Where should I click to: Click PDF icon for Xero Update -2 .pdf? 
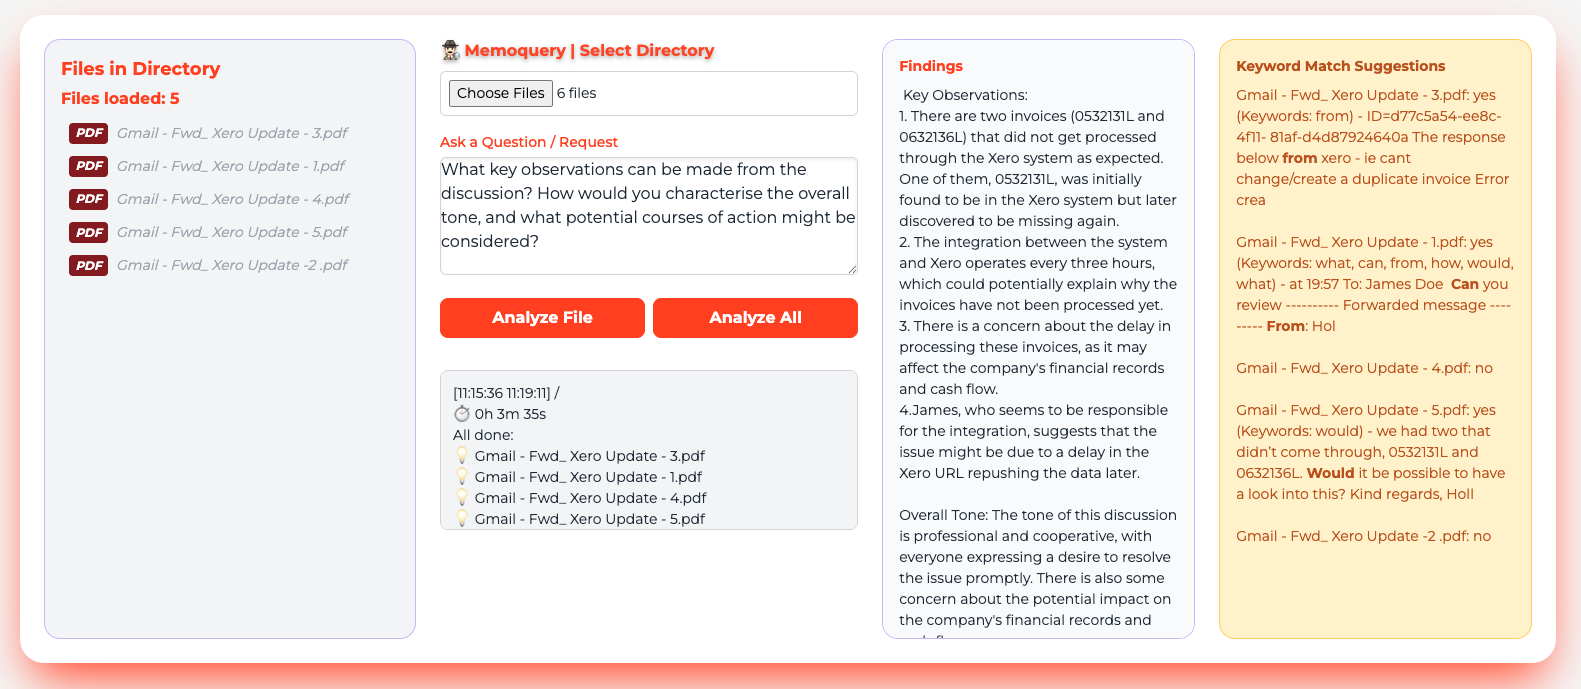pyautogui.click(x=88, y=265)
